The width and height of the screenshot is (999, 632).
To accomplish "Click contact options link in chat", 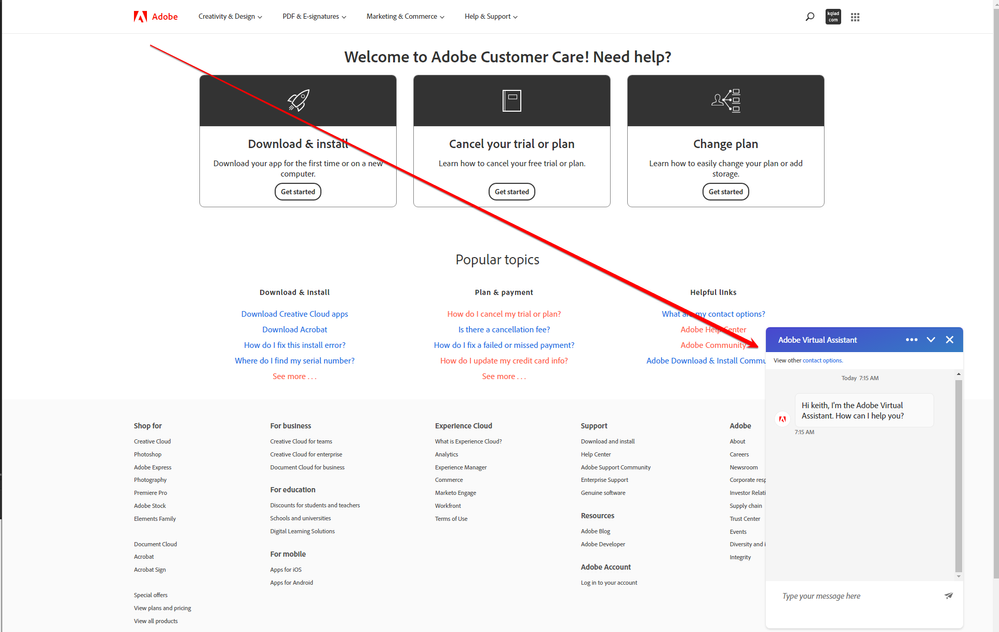I will click(x=822, y=361).
